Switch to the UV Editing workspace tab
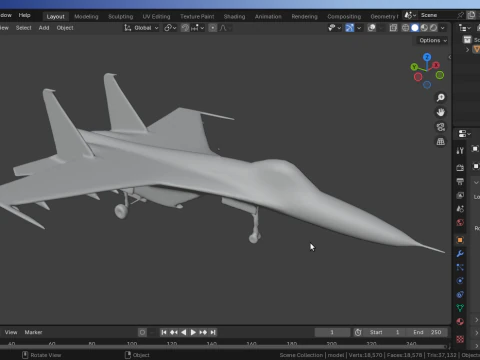 point(156,16)
